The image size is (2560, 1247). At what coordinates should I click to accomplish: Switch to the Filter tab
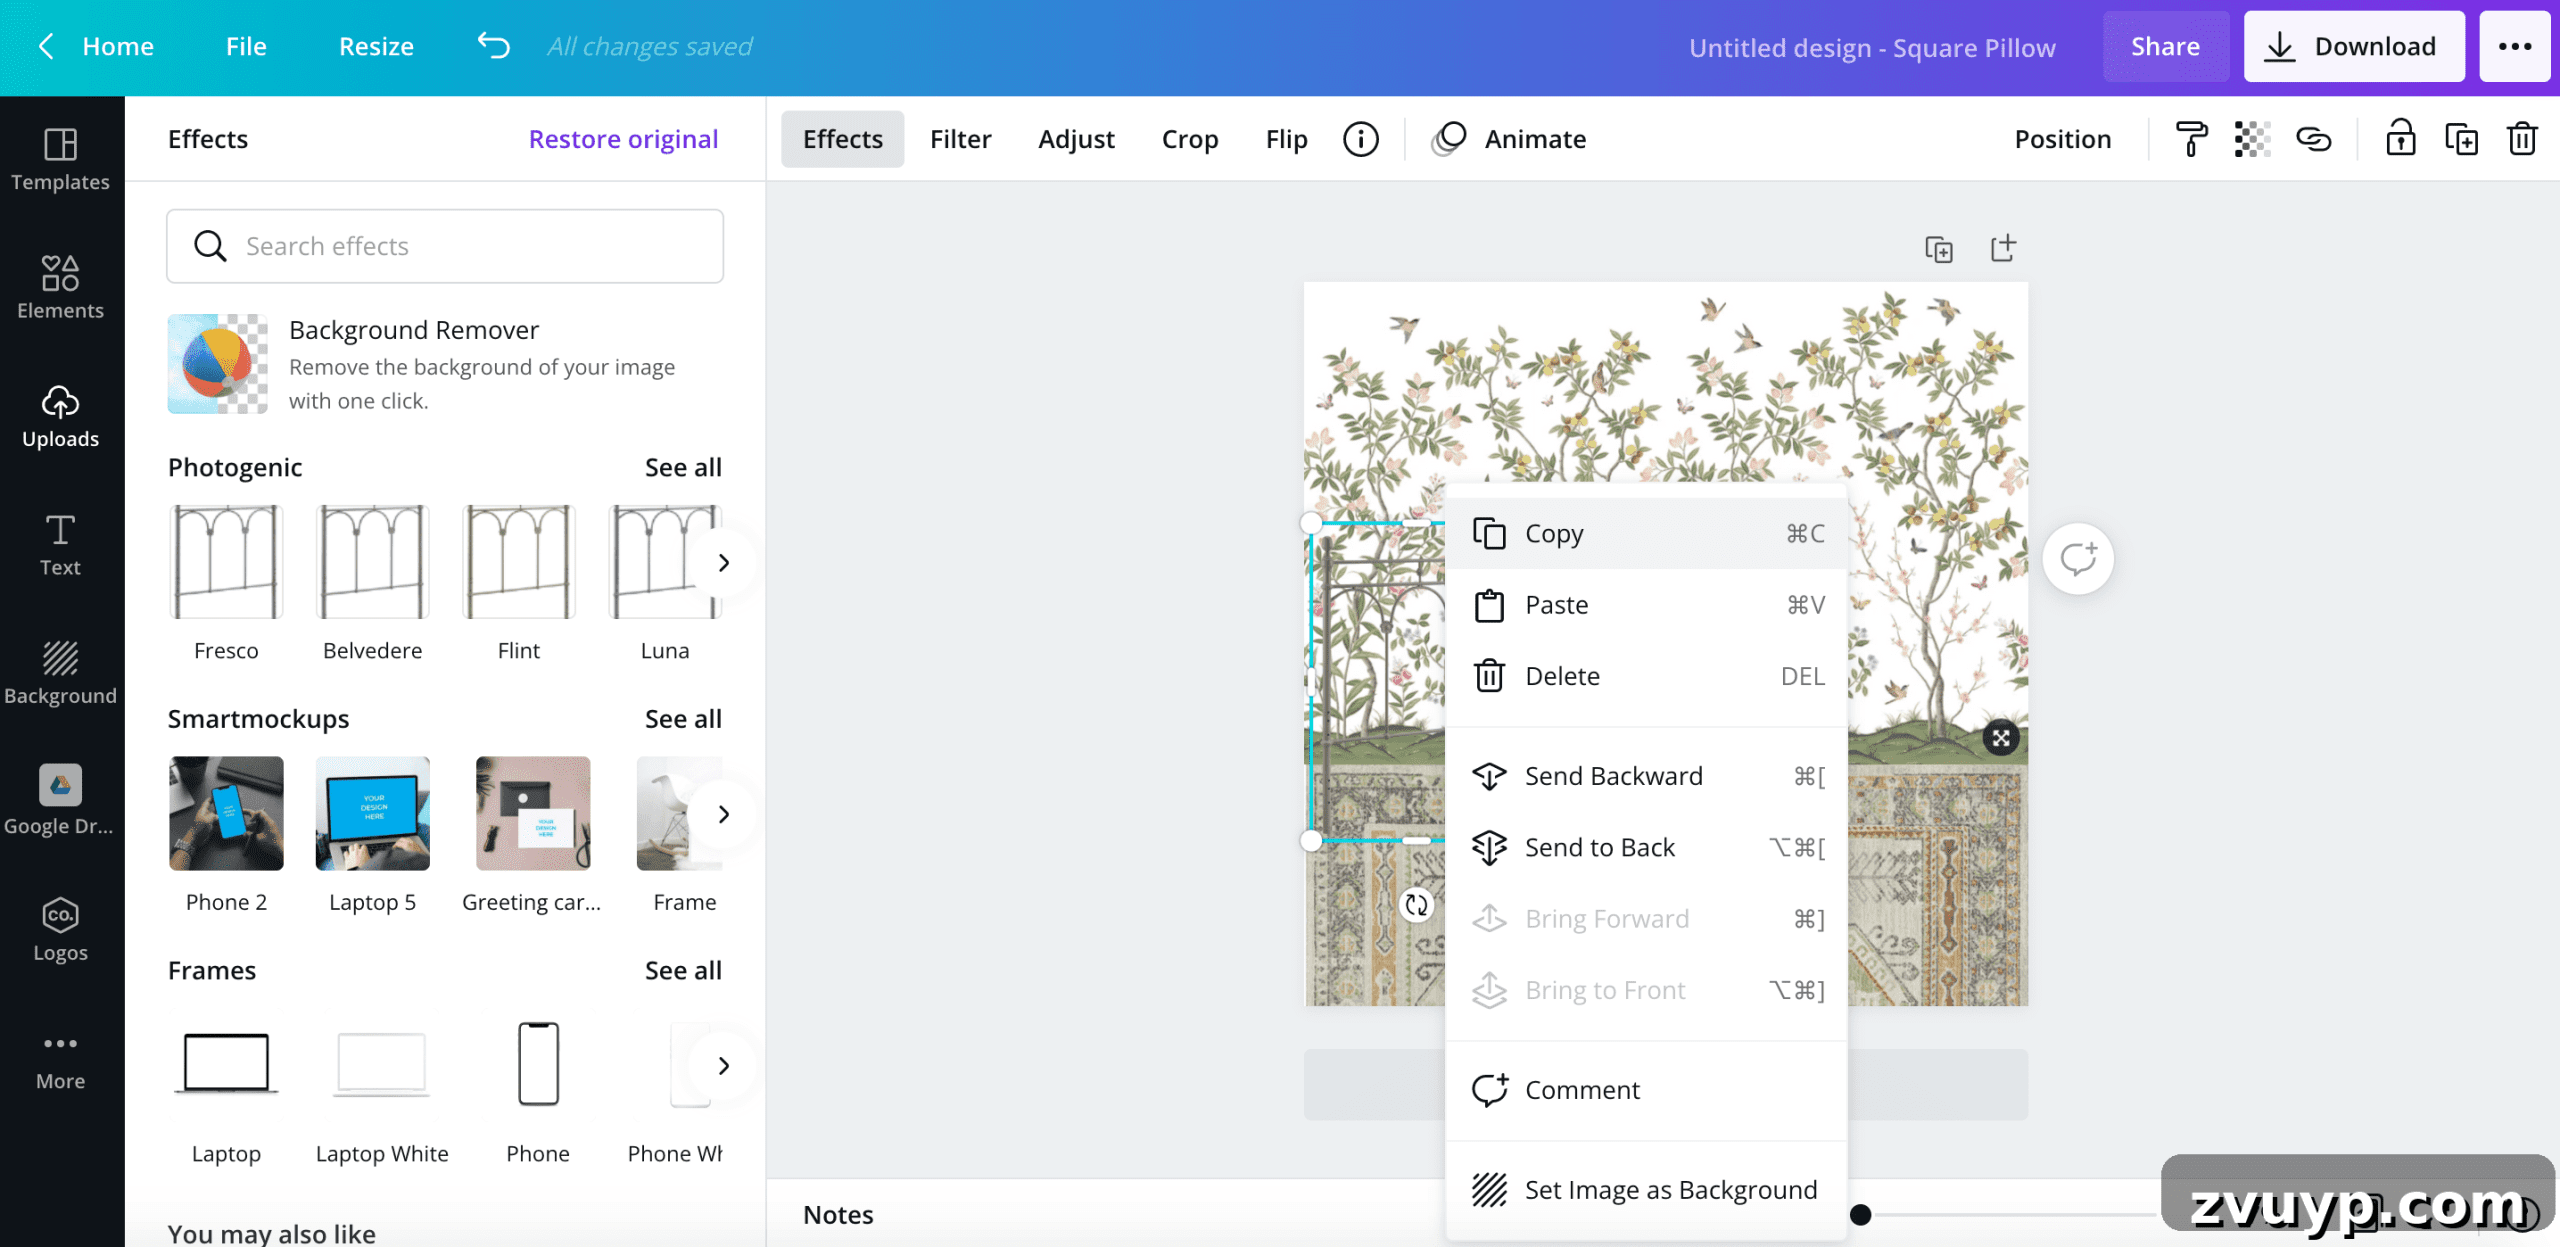960,139
